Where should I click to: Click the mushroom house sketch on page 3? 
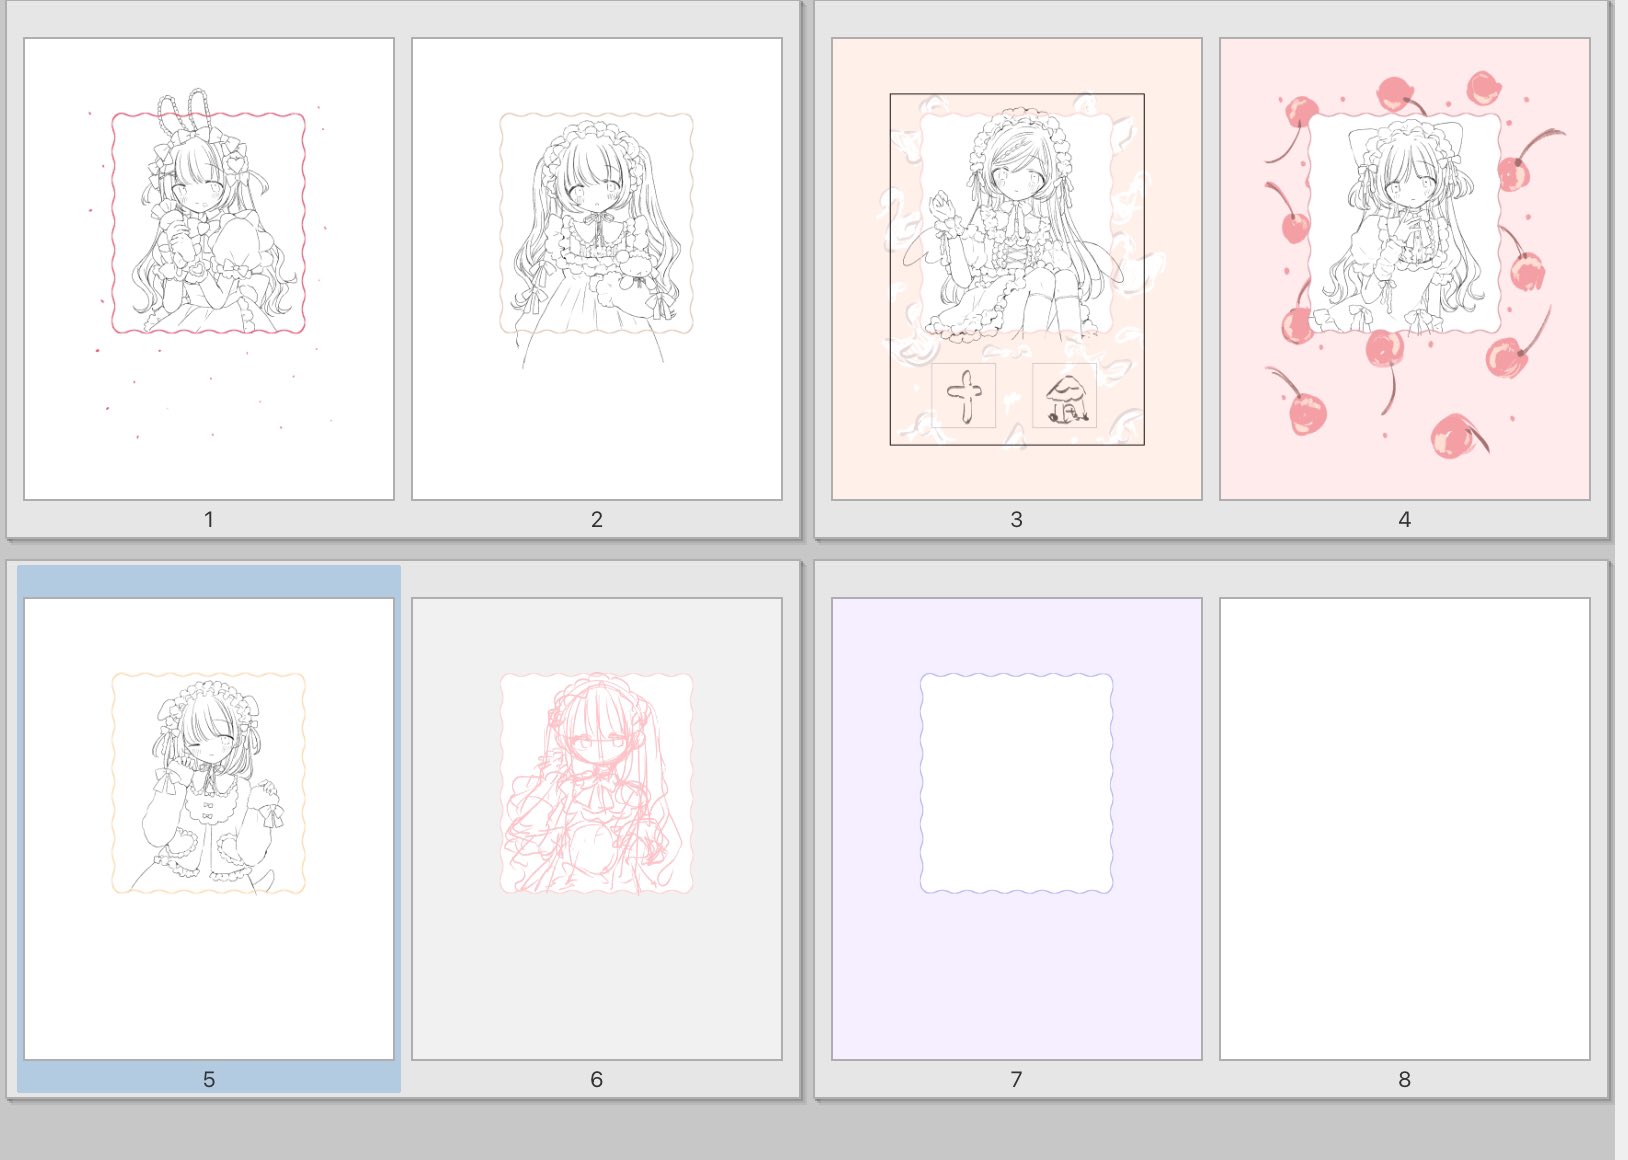1064,396
